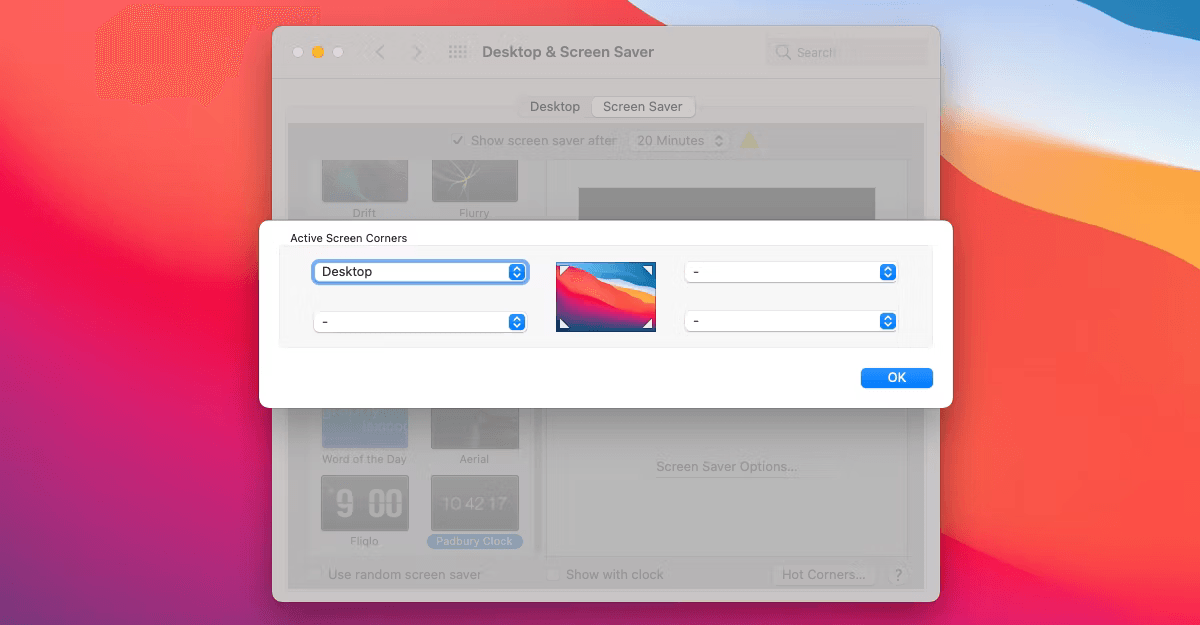Click the yellow warning triangle icon
1200x625 pixels.
click(x=748, y=141)
